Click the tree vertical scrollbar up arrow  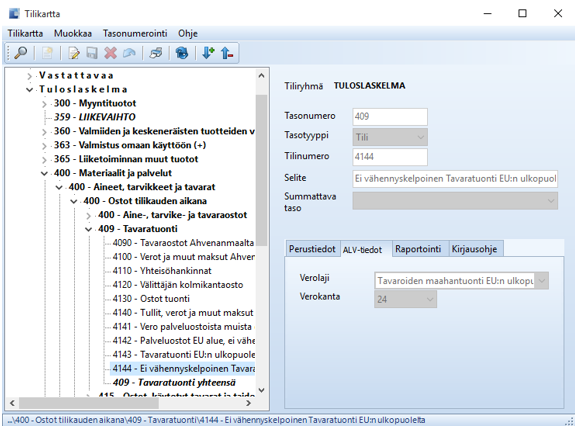[261, 76]
